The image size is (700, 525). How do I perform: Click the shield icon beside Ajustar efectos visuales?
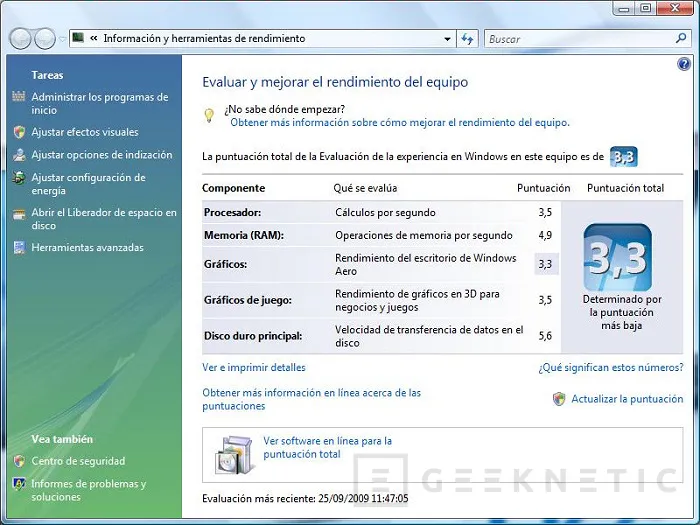click(x=19, y=132)
